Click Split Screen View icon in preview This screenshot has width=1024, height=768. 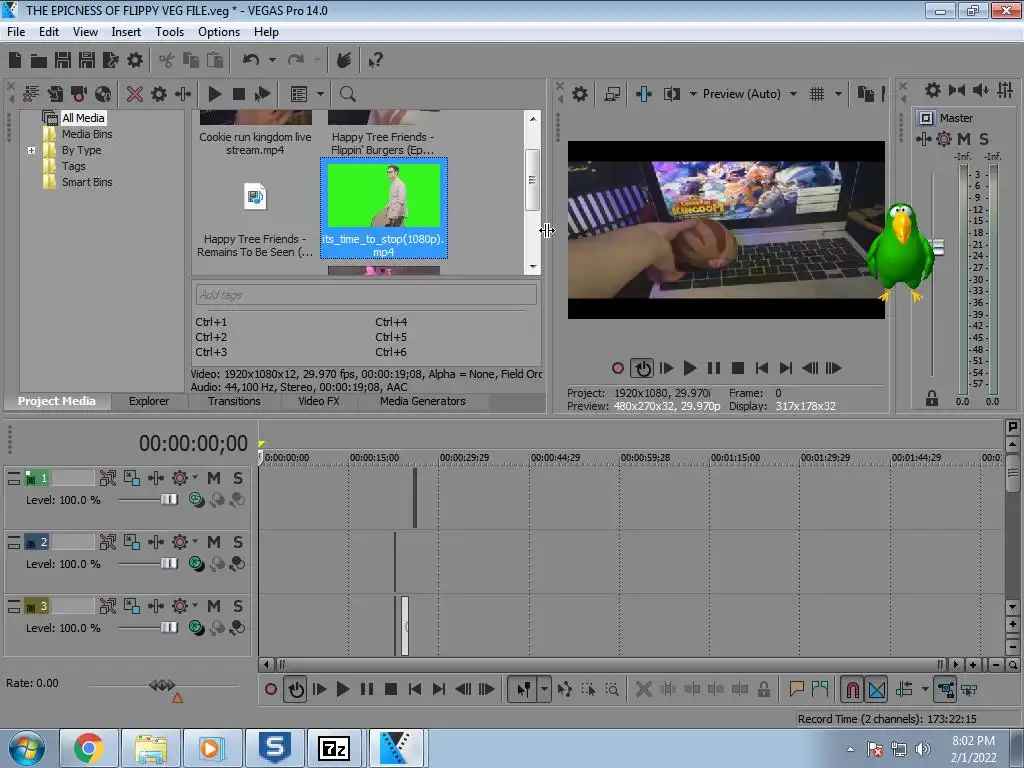672,94
